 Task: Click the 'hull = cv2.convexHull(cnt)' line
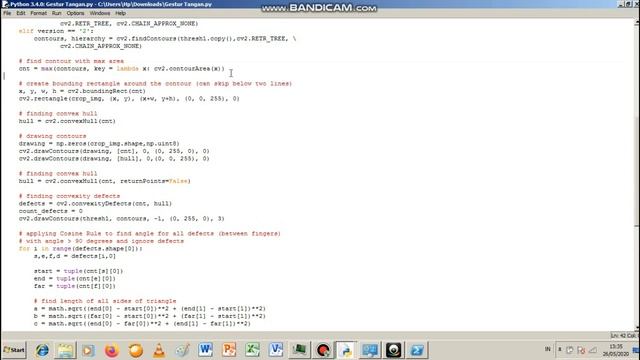[67, 121]
